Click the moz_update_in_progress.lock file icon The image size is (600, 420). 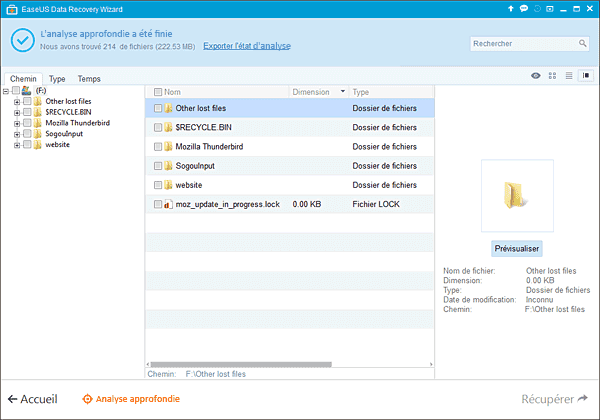pos(168,204)
